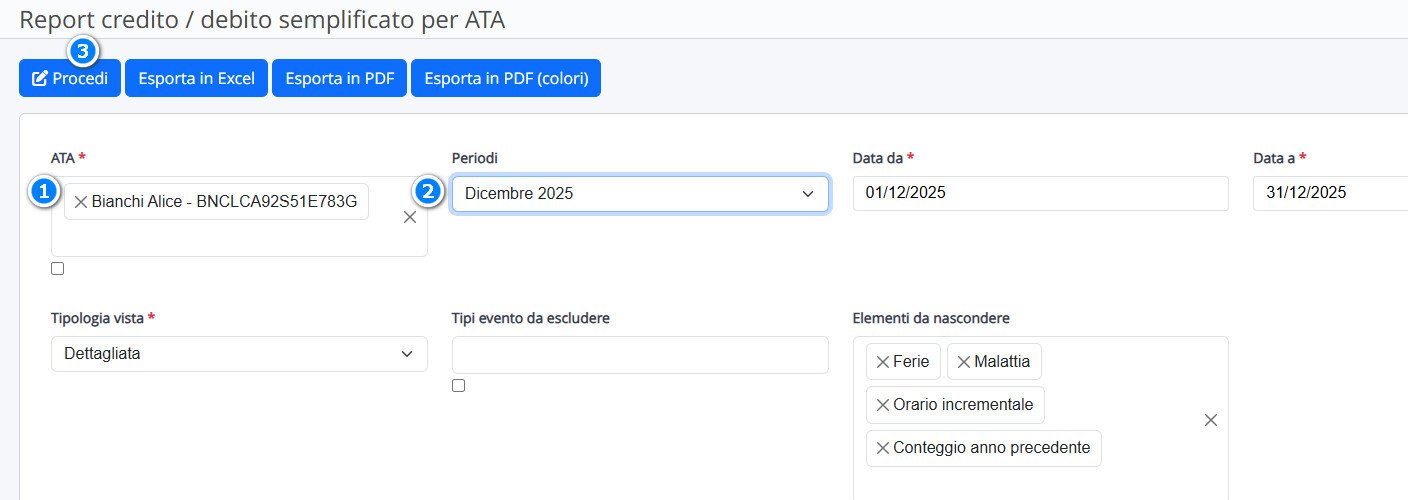Expand the Tipologia vista dropdown
This screenshot has height=500, width=1408.
coord(239,354)
